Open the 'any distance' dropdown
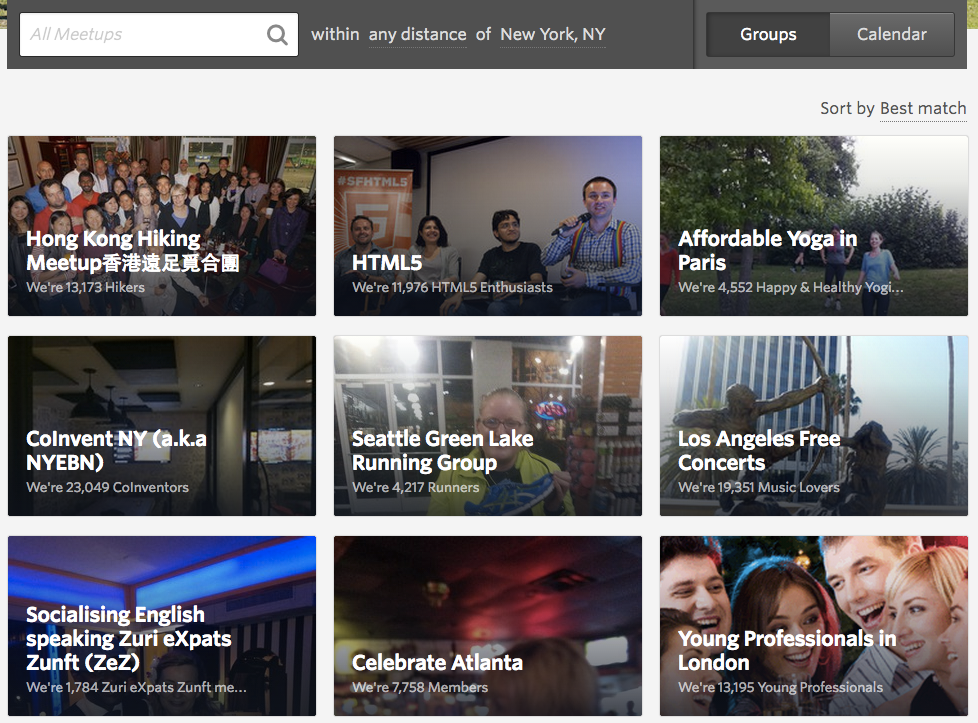This screenshot has width=978, height=723. (x=417, y=34)
